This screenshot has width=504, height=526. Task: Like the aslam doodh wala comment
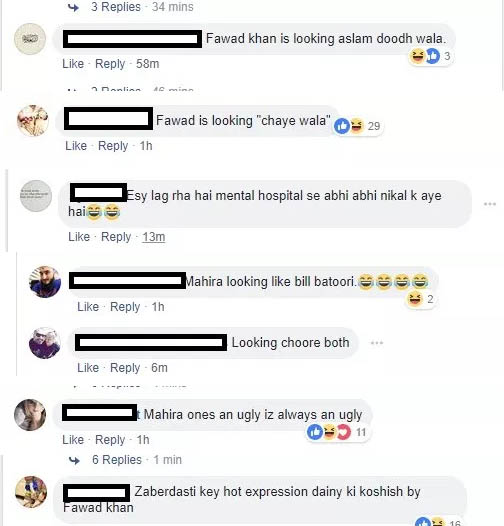[73, 64]
